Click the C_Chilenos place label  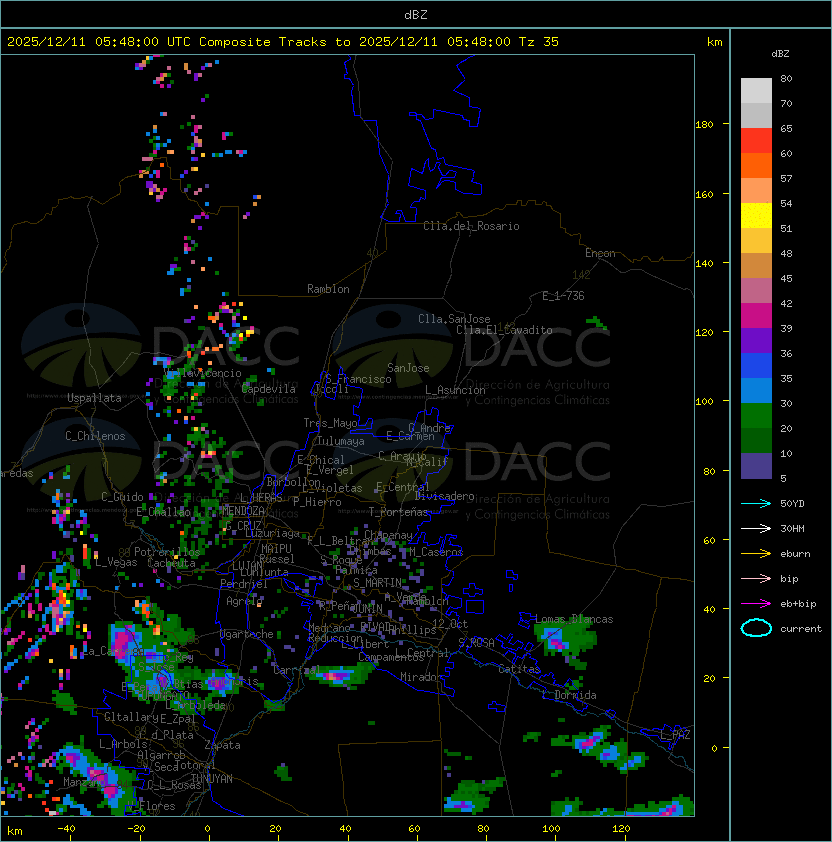tap(95, 436)
